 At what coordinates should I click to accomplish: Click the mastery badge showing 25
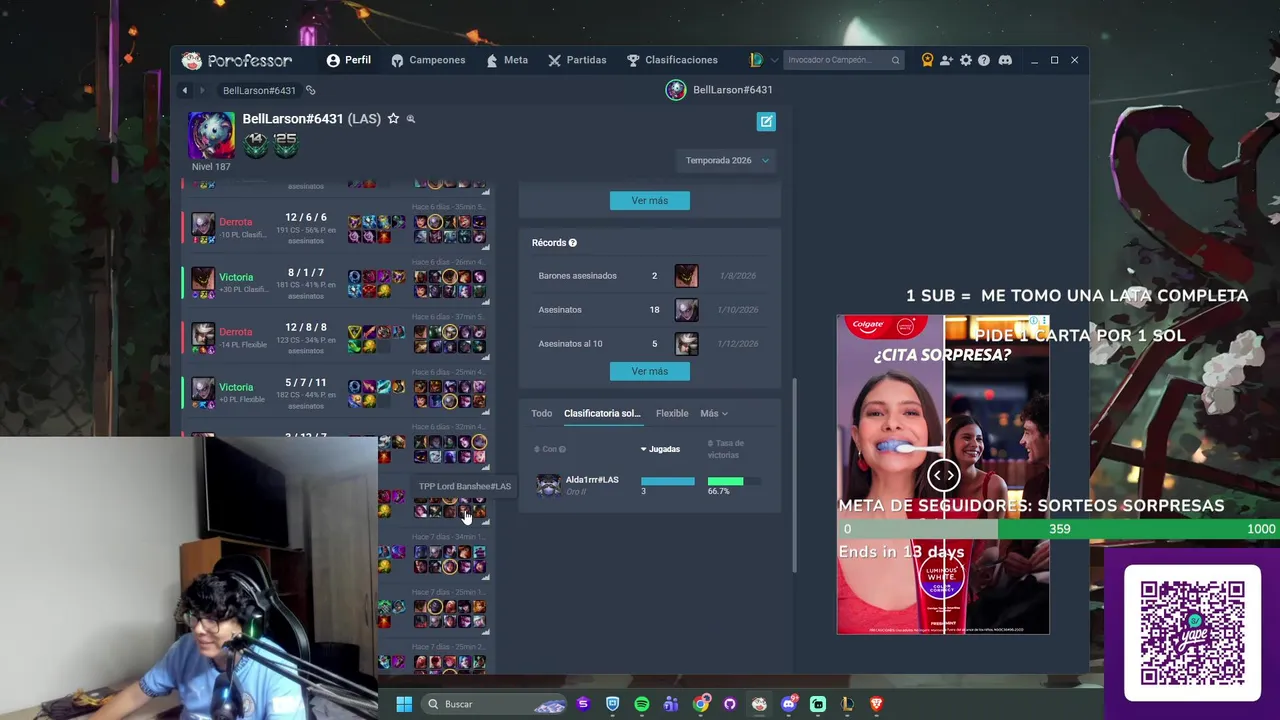click(285, 145)
